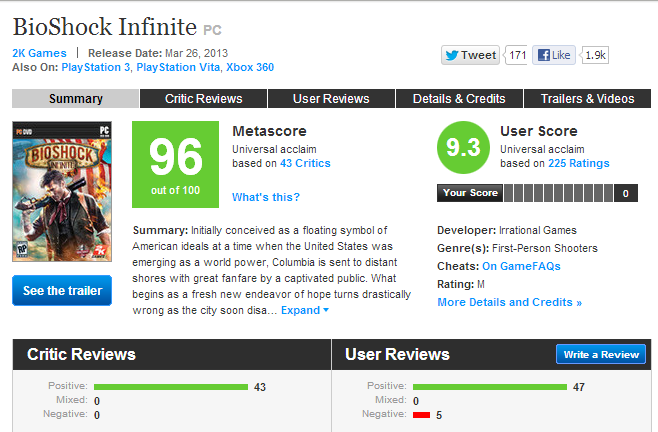
Task: Click the What's this? link
Action: pyautogui.click(x=266, y=197)
